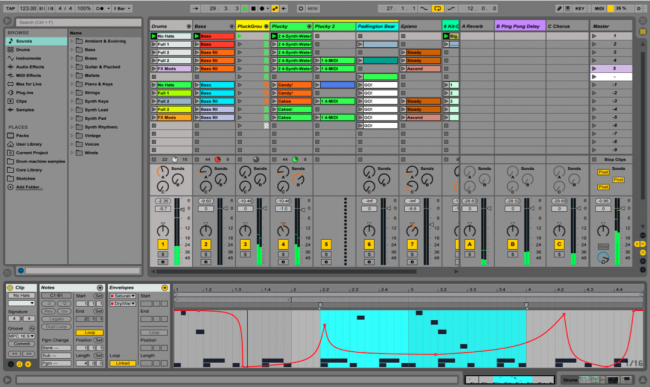Toggle track 4 activator button
650x387 pixels.
tap(283, 244)
